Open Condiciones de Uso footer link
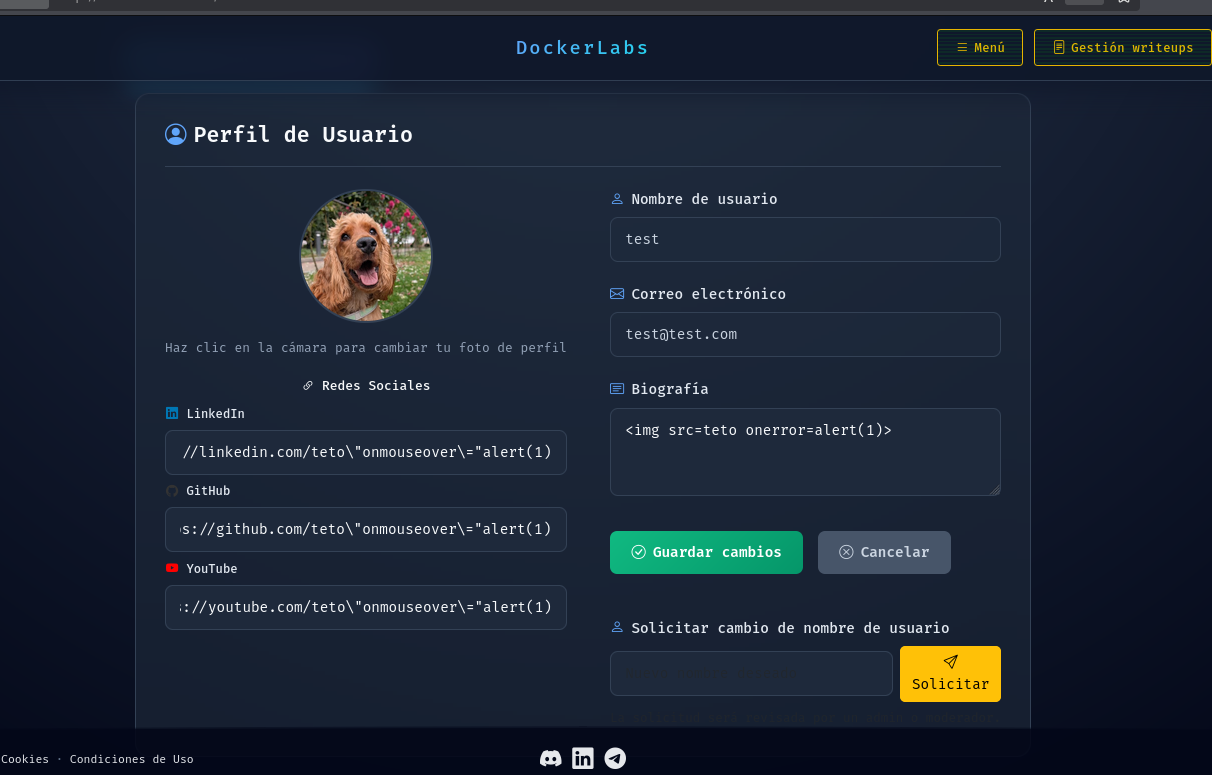Viewport: 1212px width, 775px height. [x=131, y=759]
